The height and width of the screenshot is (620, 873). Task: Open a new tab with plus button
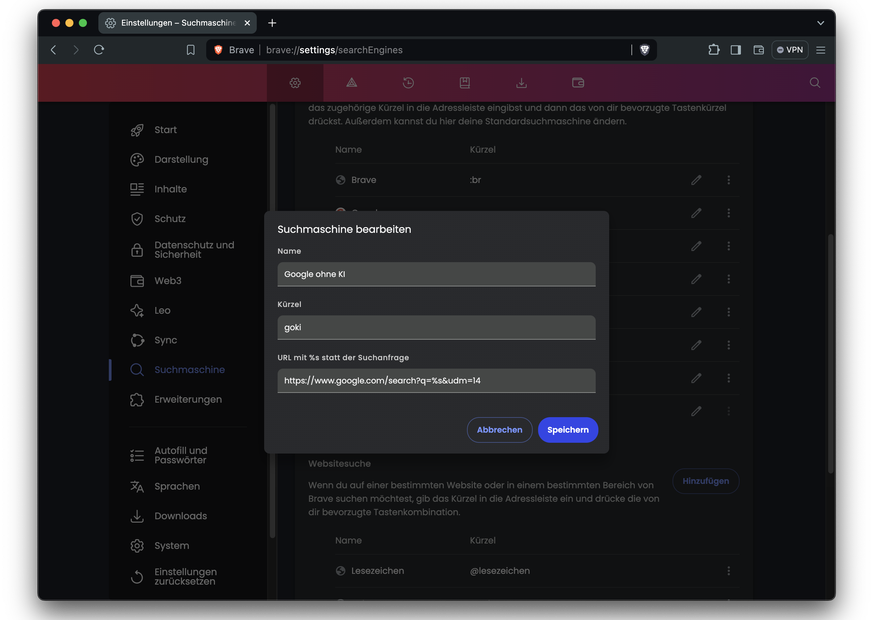point(272,23)
